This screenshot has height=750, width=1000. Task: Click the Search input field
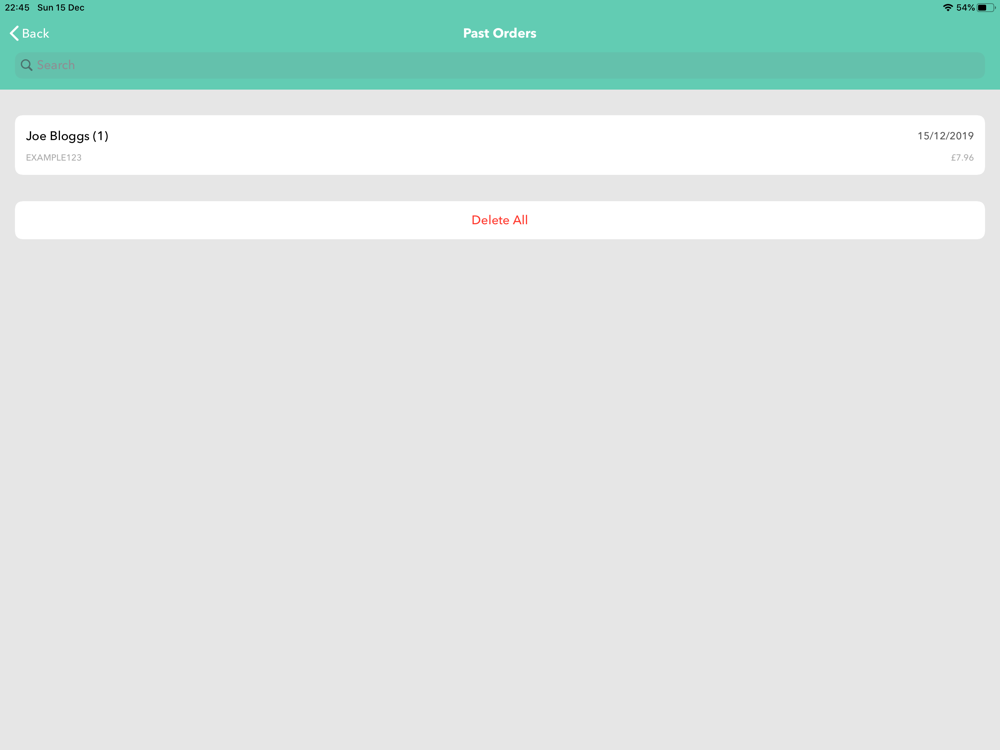[x=499, y=65]
